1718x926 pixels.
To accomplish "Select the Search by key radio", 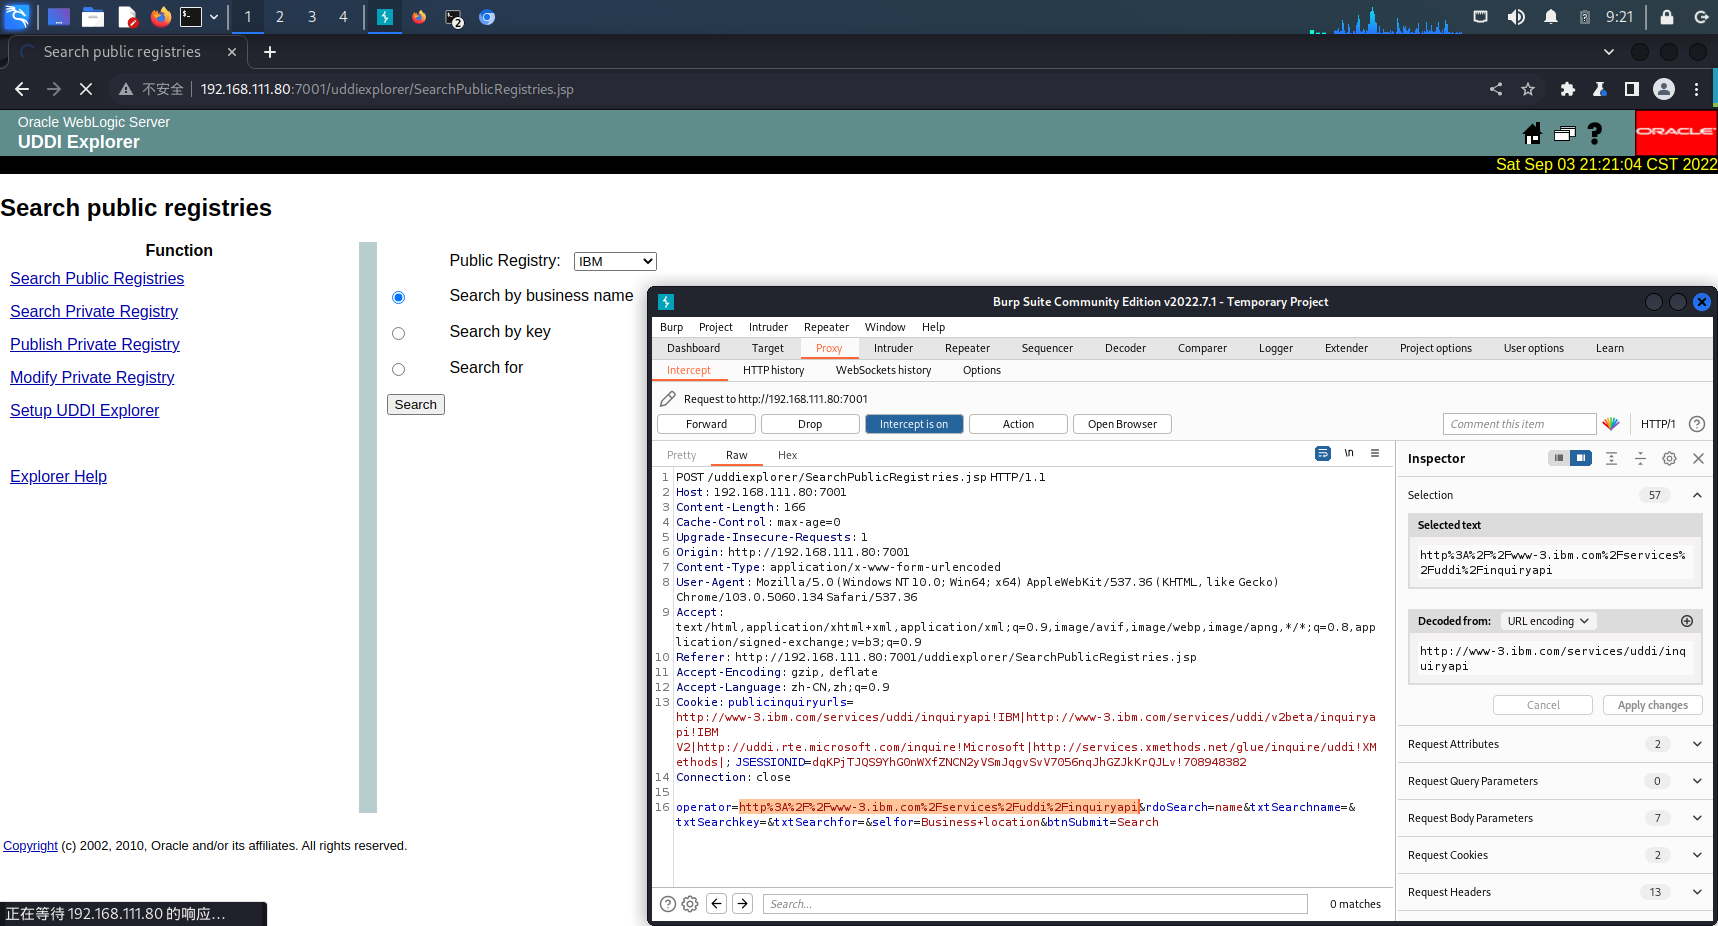I will (x=399, y=333).
